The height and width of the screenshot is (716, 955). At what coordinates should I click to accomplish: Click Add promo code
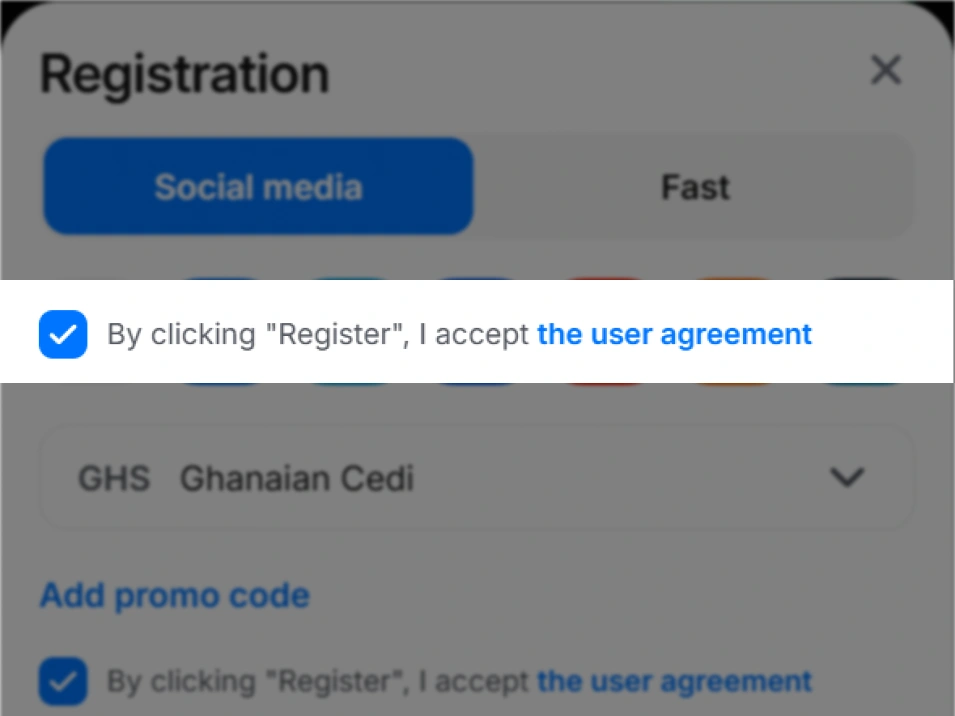point(175,595)
